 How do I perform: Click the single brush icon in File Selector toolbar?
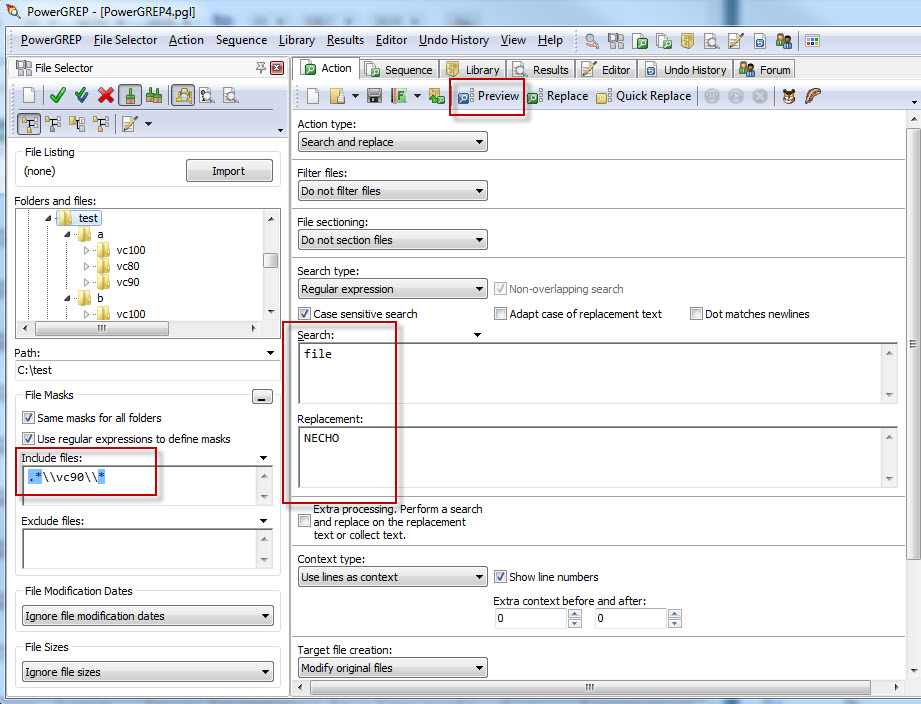(129, 96)
